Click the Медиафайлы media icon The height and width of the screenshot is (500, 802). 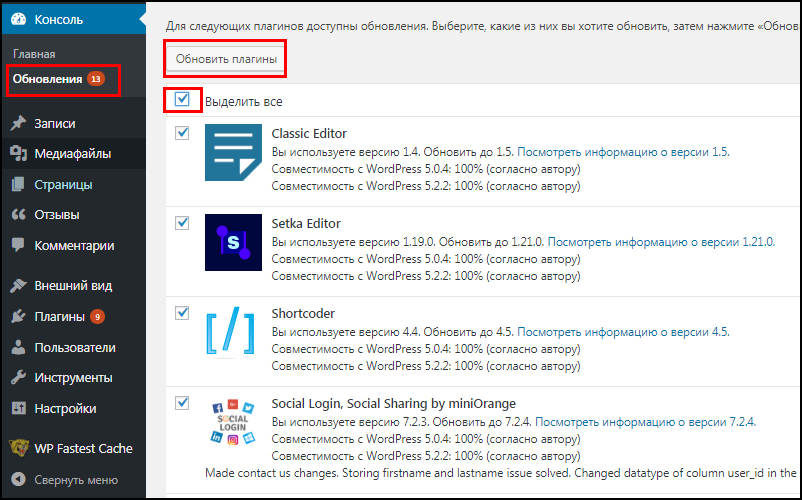(x=18, y=154)
